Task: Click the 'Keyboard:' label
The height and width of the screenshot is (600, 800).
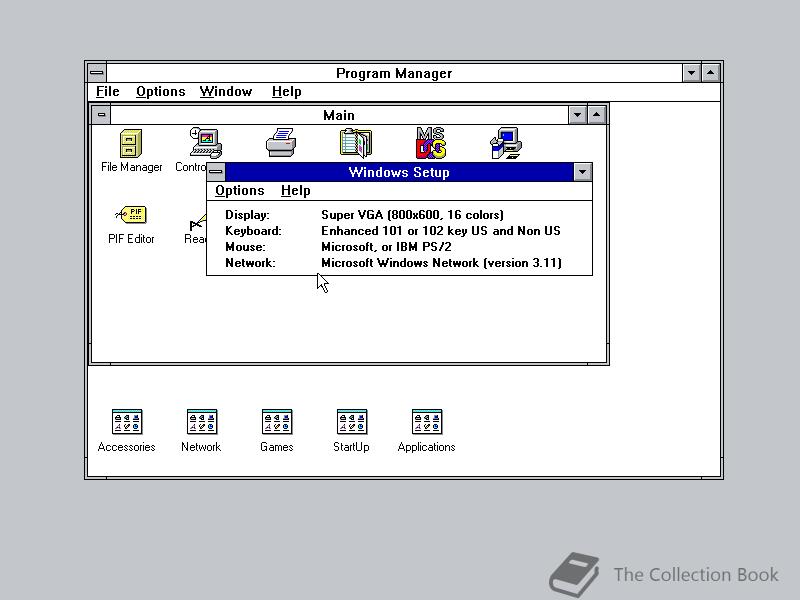Action: tap(253, 231)
